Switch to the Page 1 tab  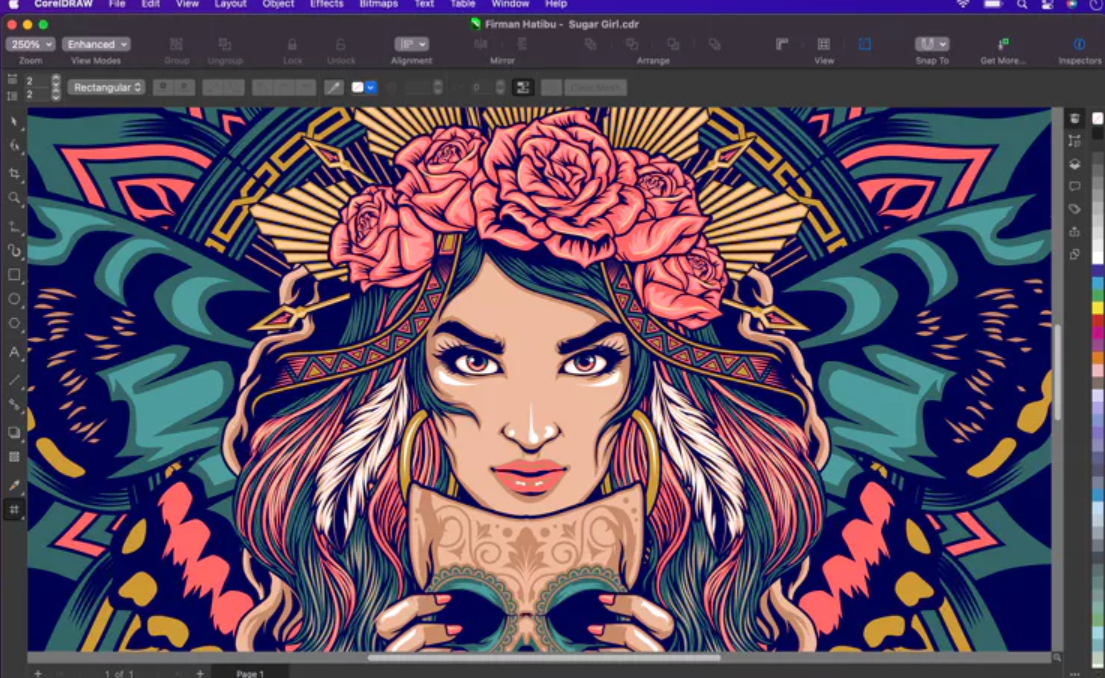pyautogui.click(x=250, y=673)
